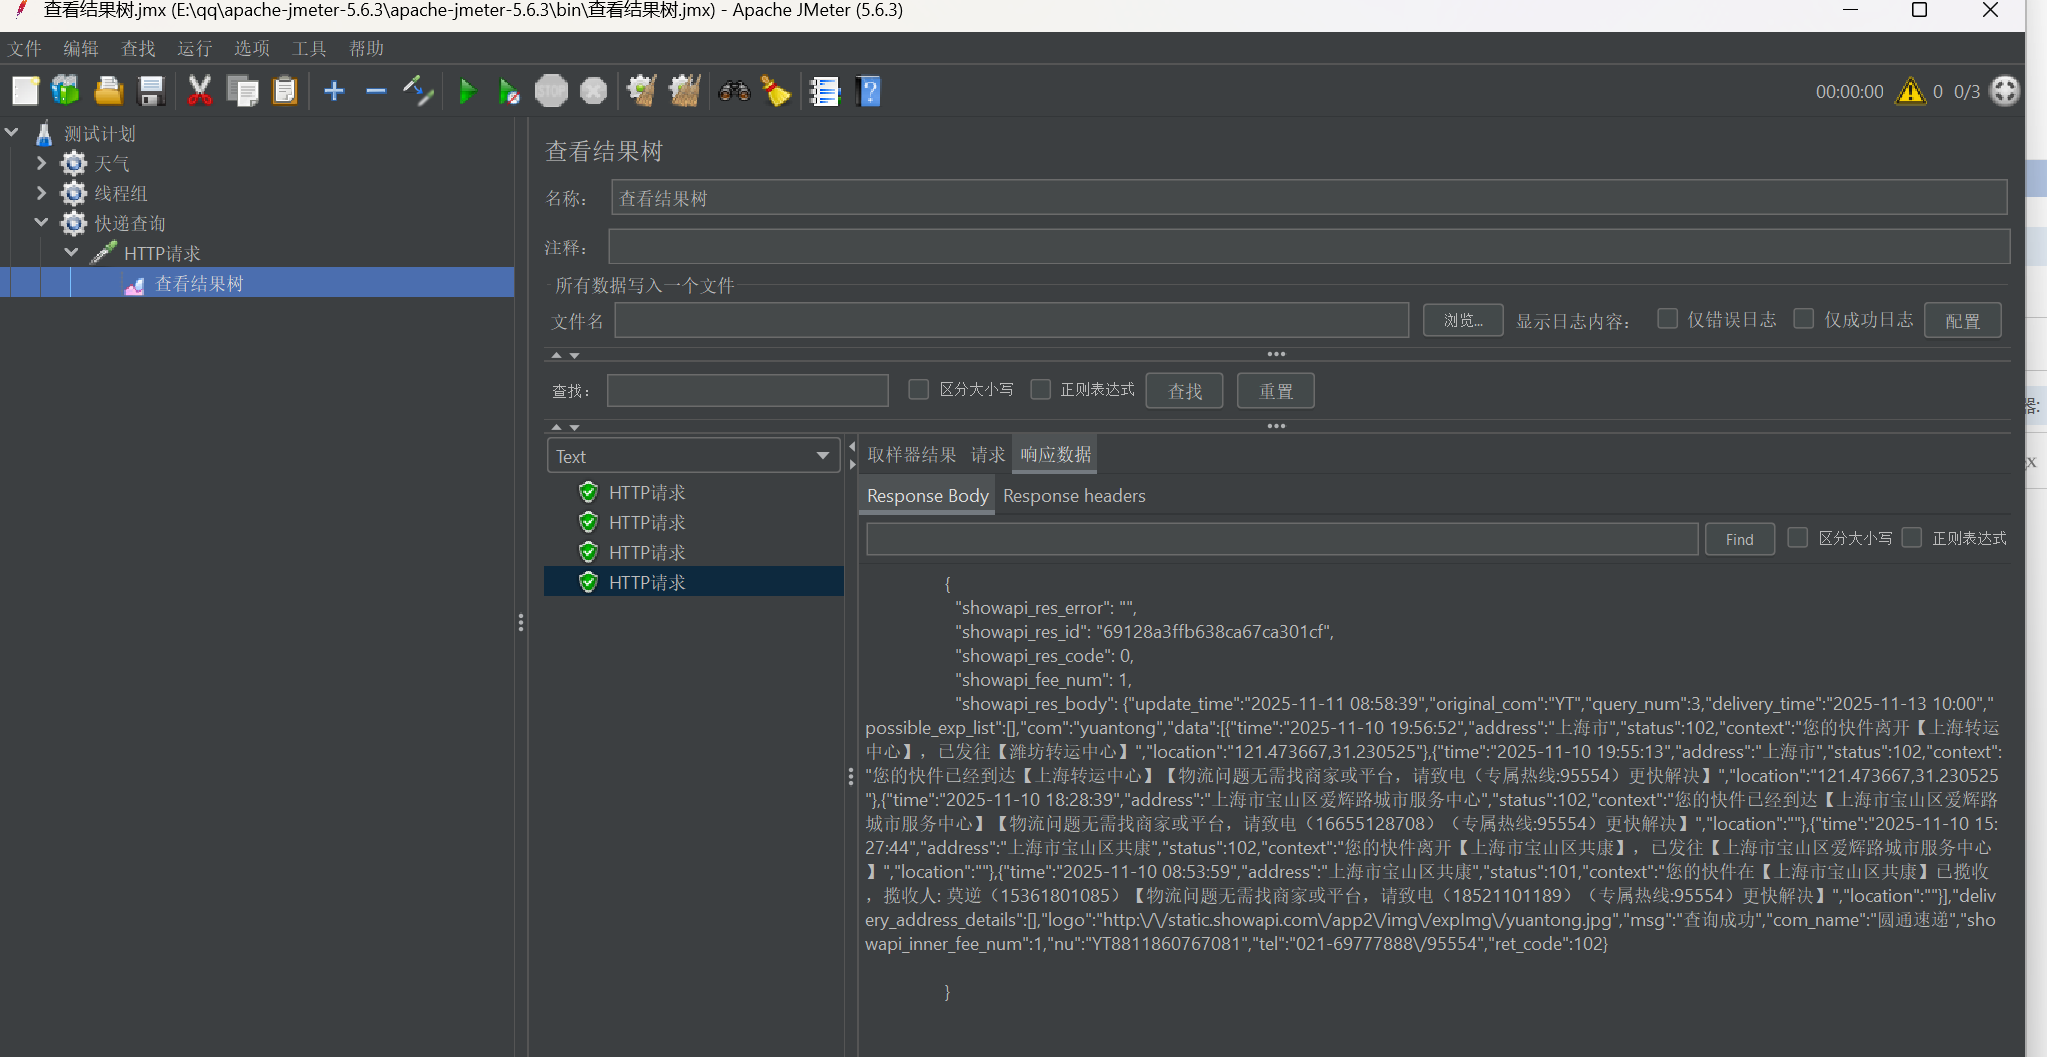
Task: Click the Toggle enable/disable wand icon
Action: (x=418, y=91)
